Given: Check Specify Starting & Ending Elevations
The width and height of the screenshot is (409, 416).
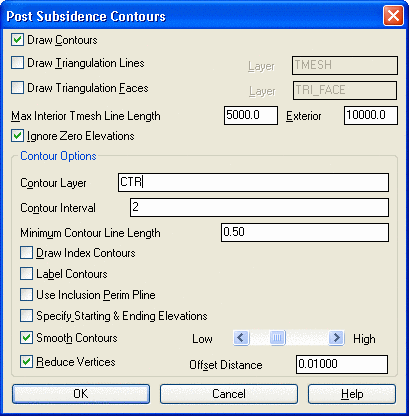Looking at the screenshot, I should point(26,315).
